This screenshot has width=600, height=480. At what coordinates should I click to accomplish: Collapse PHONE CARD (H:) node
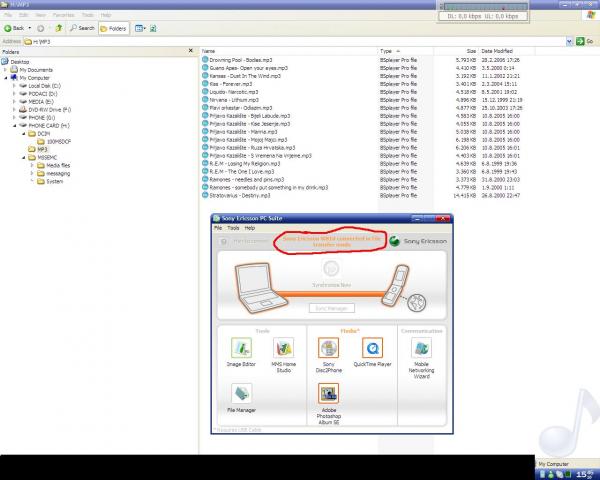point(15,126)
